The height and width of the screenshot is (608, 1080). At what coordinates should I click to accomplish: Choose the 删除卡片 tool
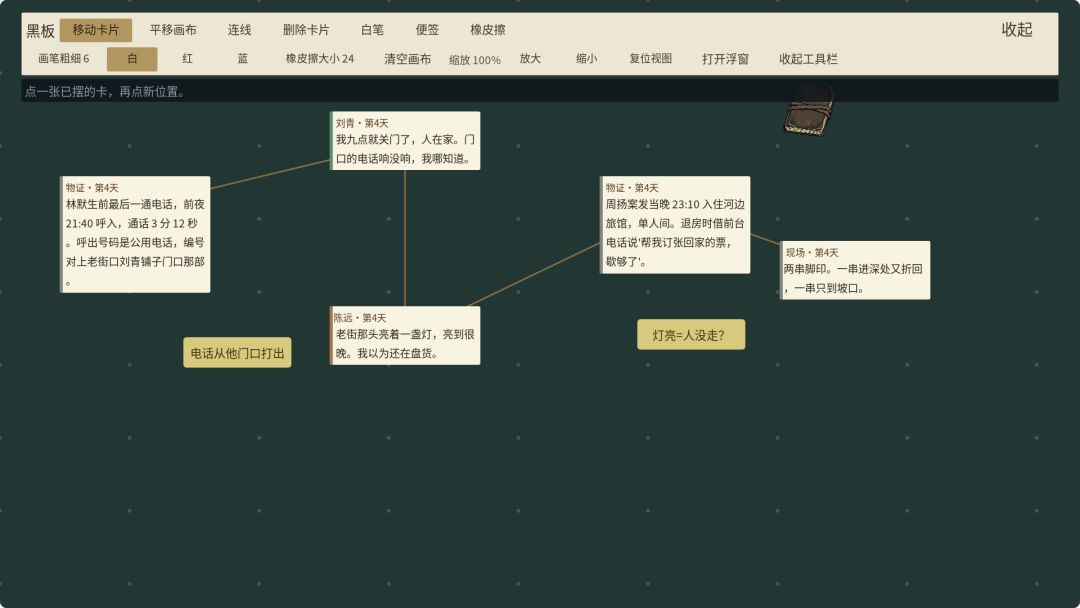pyautogui.click(x=306, y=30)
